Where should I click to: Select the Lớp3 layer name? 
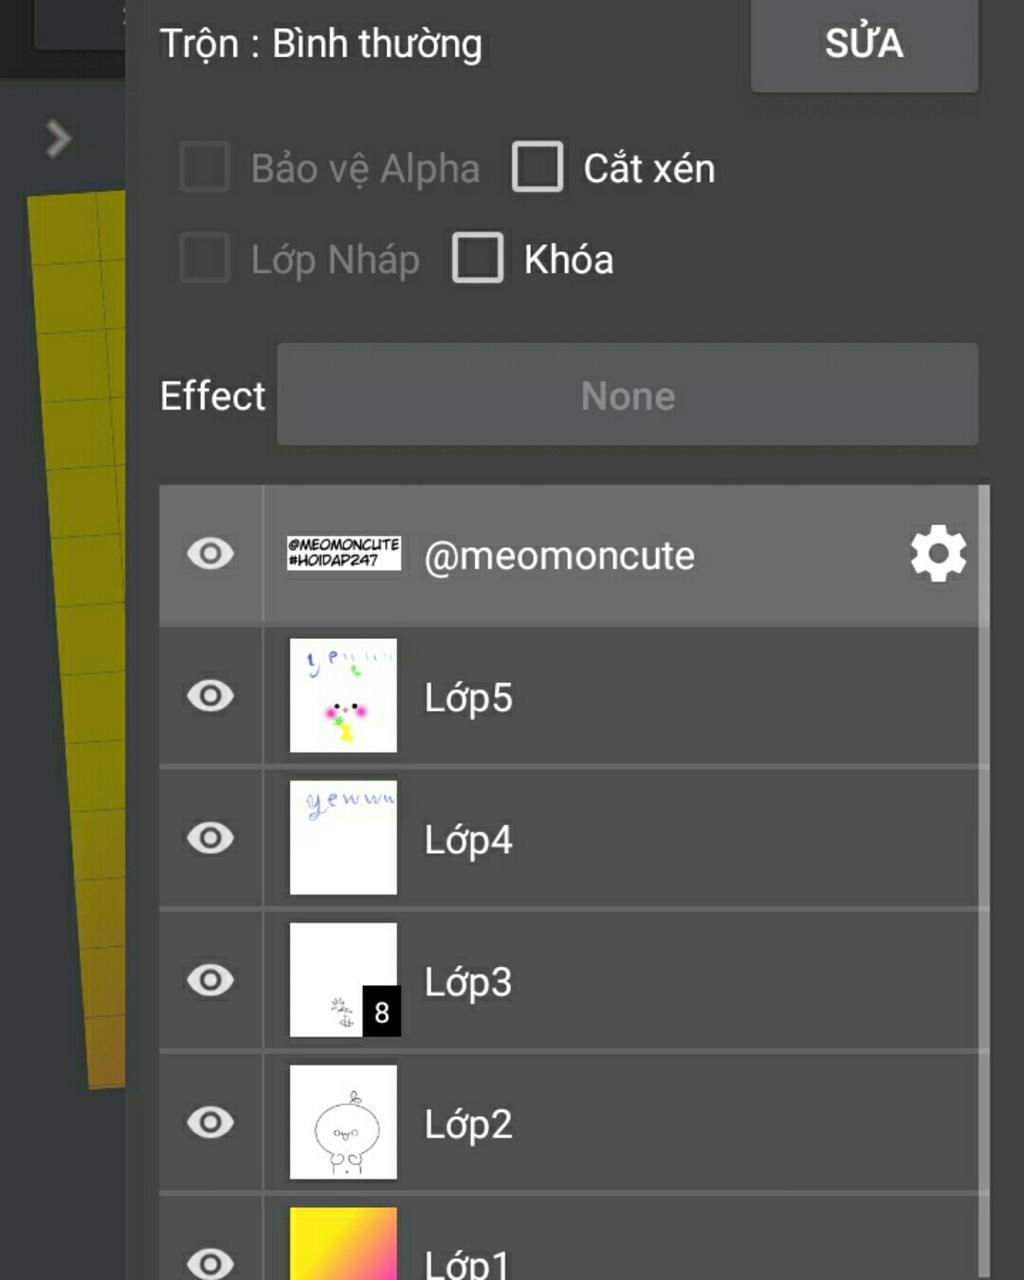468,982
